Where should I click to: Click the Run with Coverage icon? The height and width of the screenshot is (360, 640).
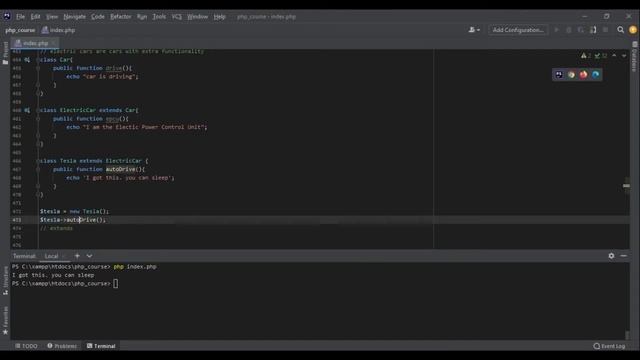pyautogui.click(x=581, y=30)
